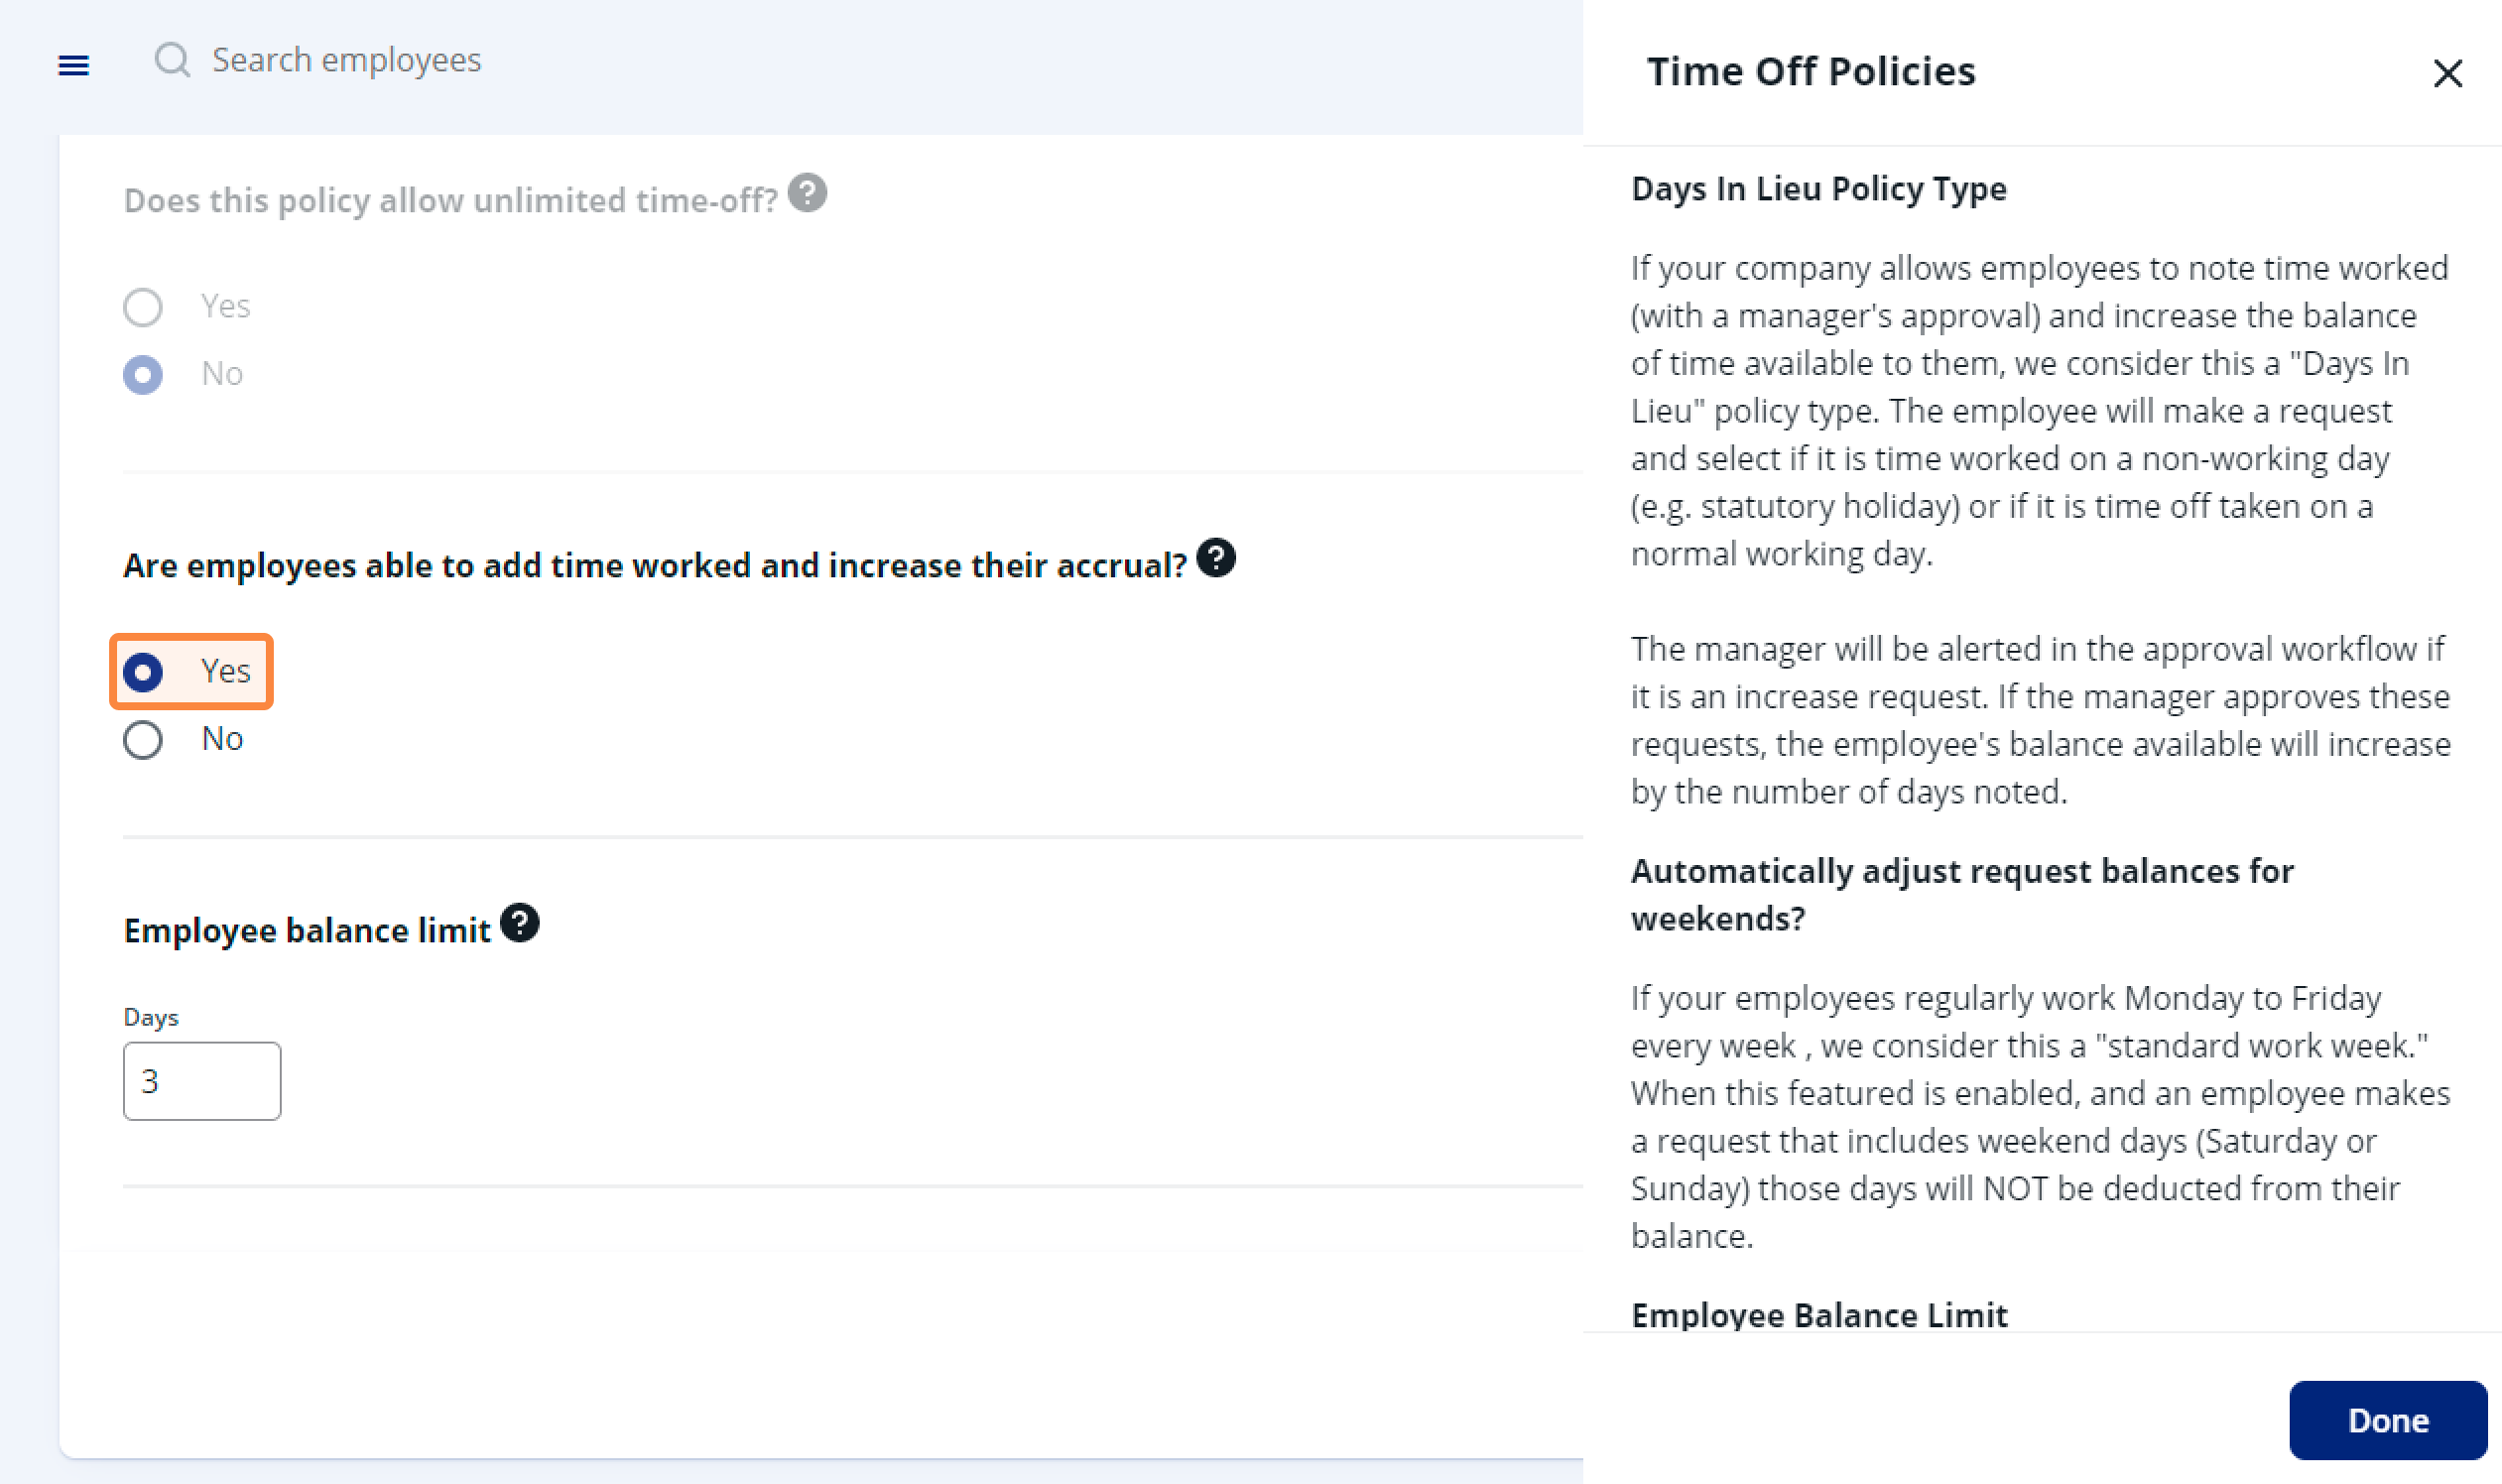Open help for Employee balance limit

[x=519, y=923]
